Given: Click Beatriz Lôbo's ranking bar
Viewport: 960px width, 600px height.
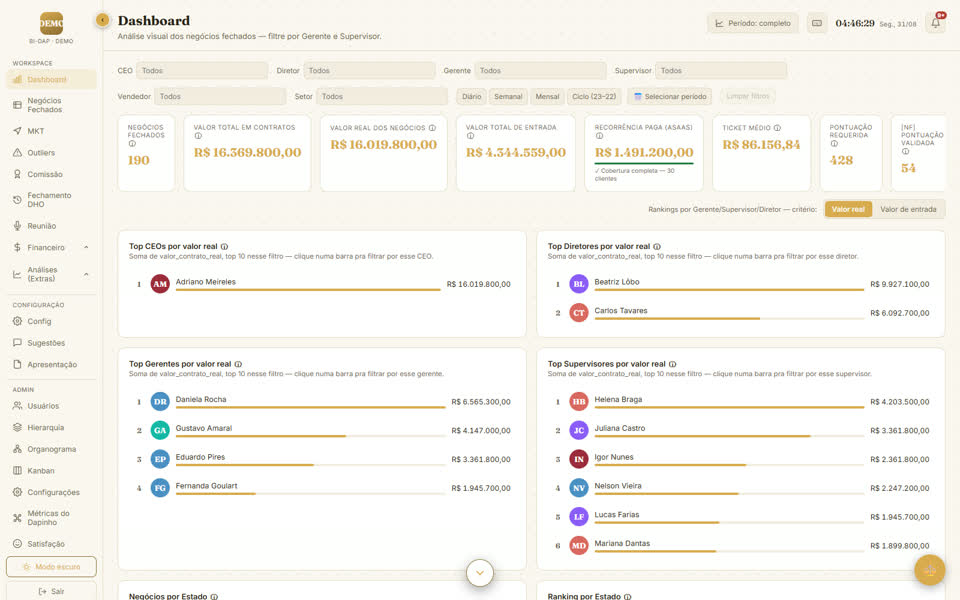Looking at the screenshot, I should click(729, 290).
